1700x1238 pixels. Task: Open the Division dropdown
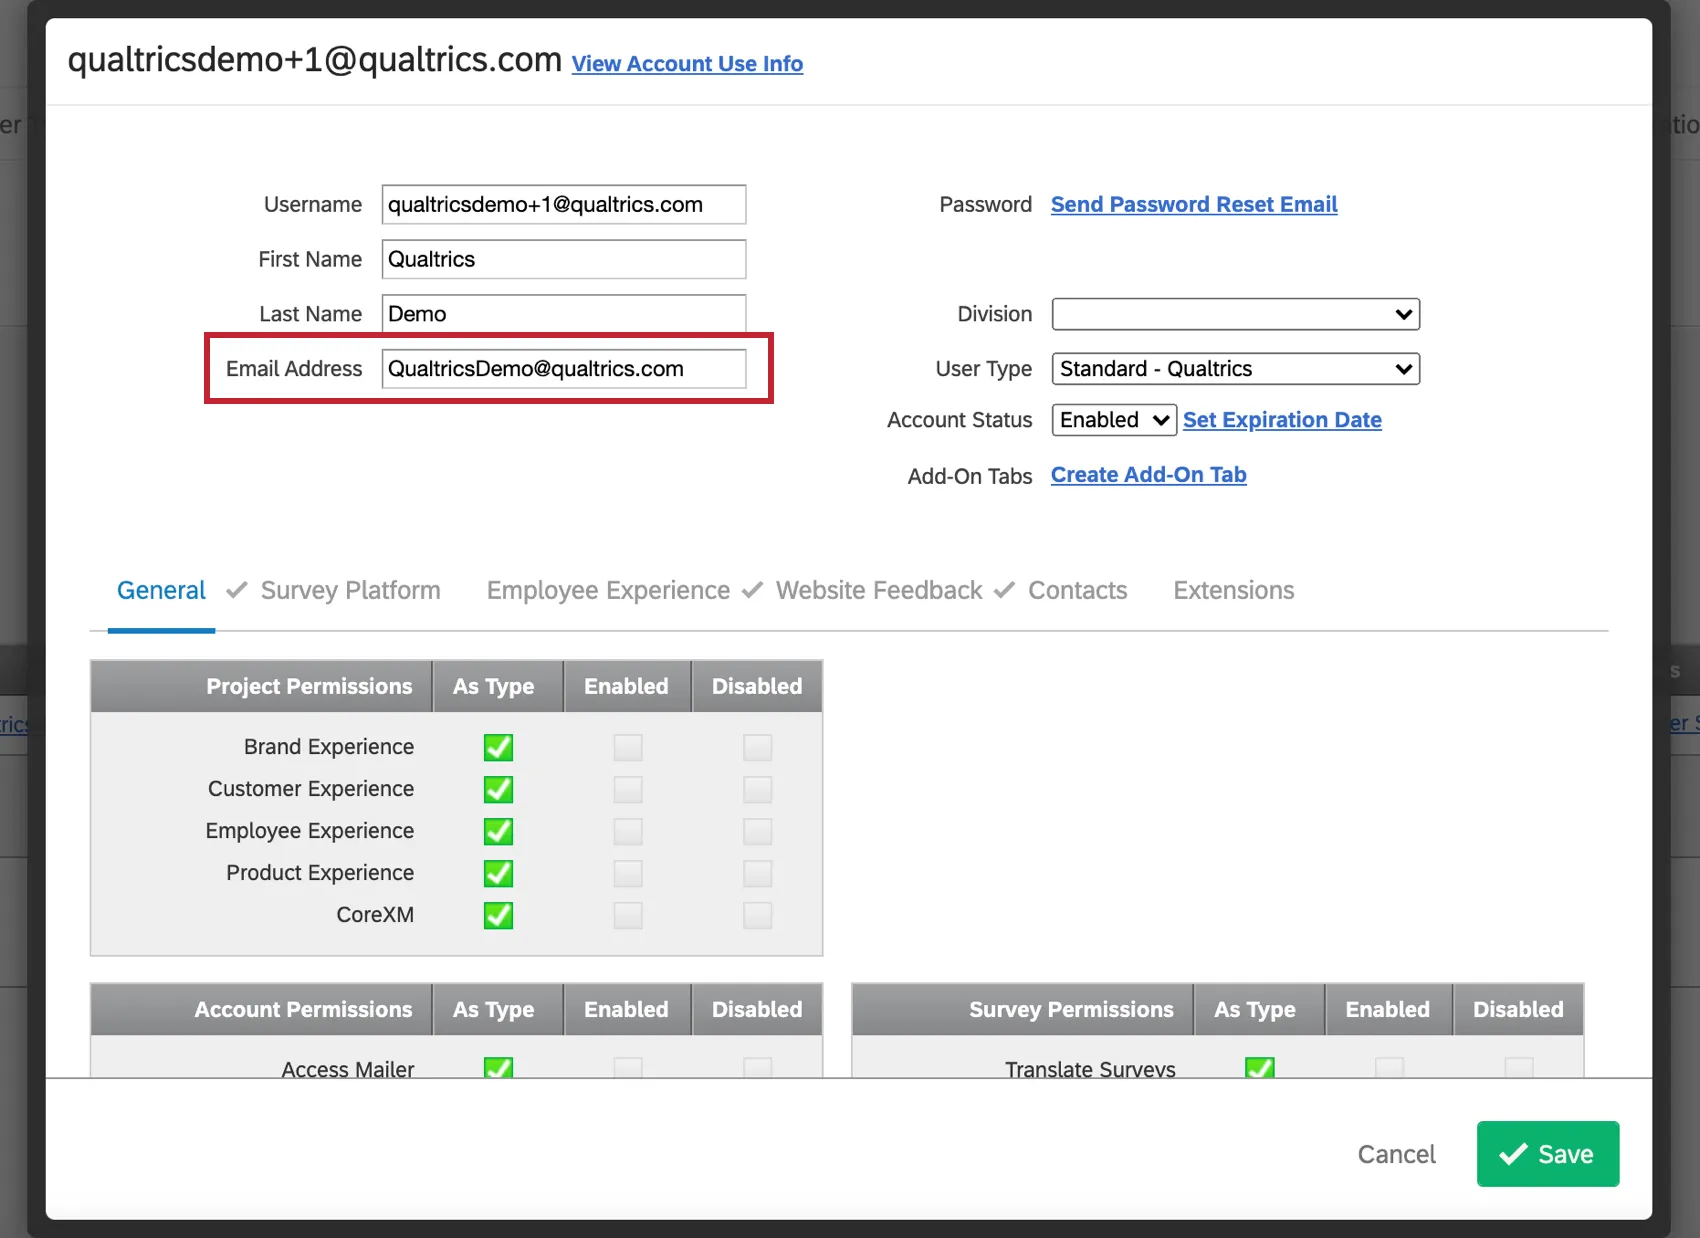[1235, 314]
